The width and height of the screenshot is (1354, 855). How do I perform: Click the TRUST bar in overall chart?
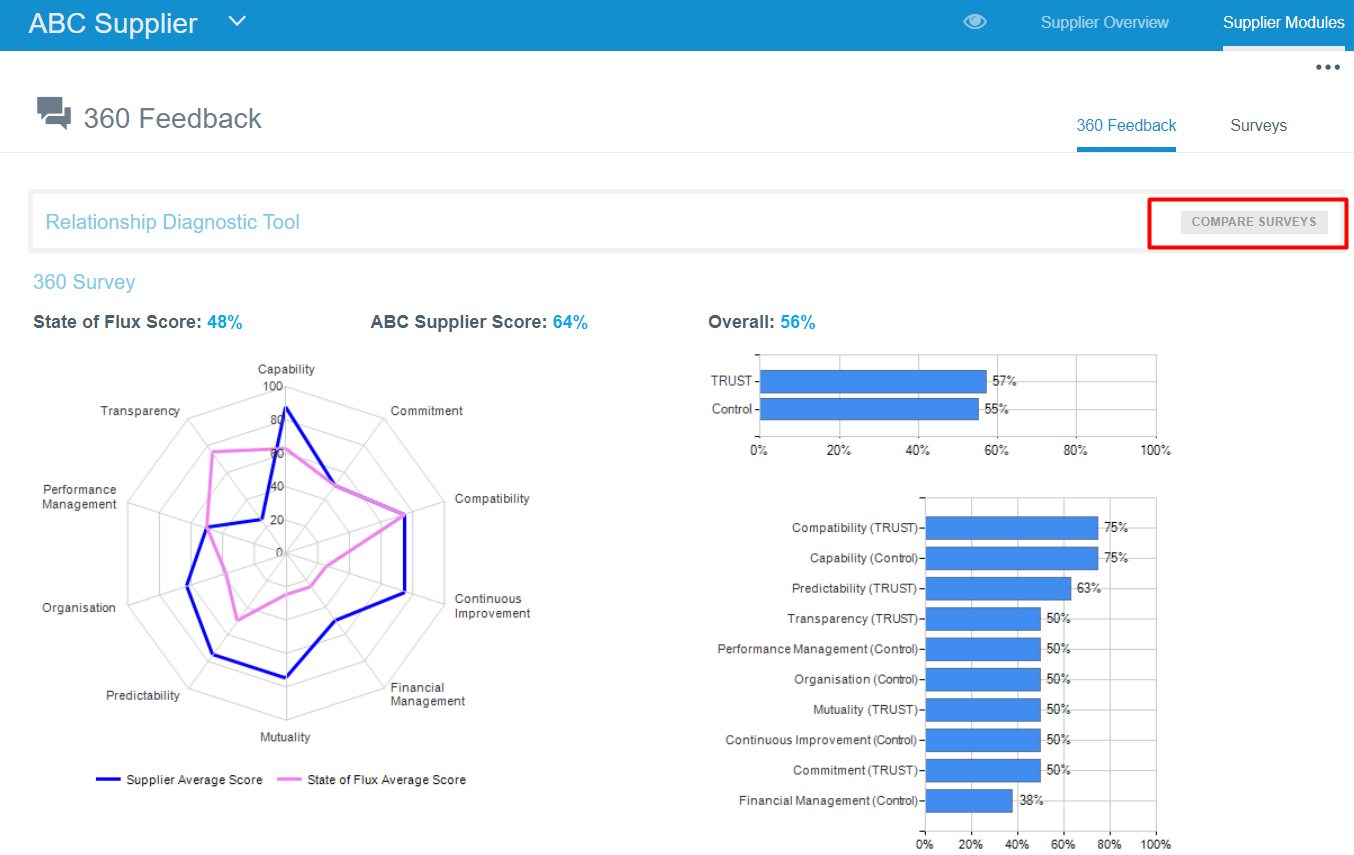tap(872, 381)
